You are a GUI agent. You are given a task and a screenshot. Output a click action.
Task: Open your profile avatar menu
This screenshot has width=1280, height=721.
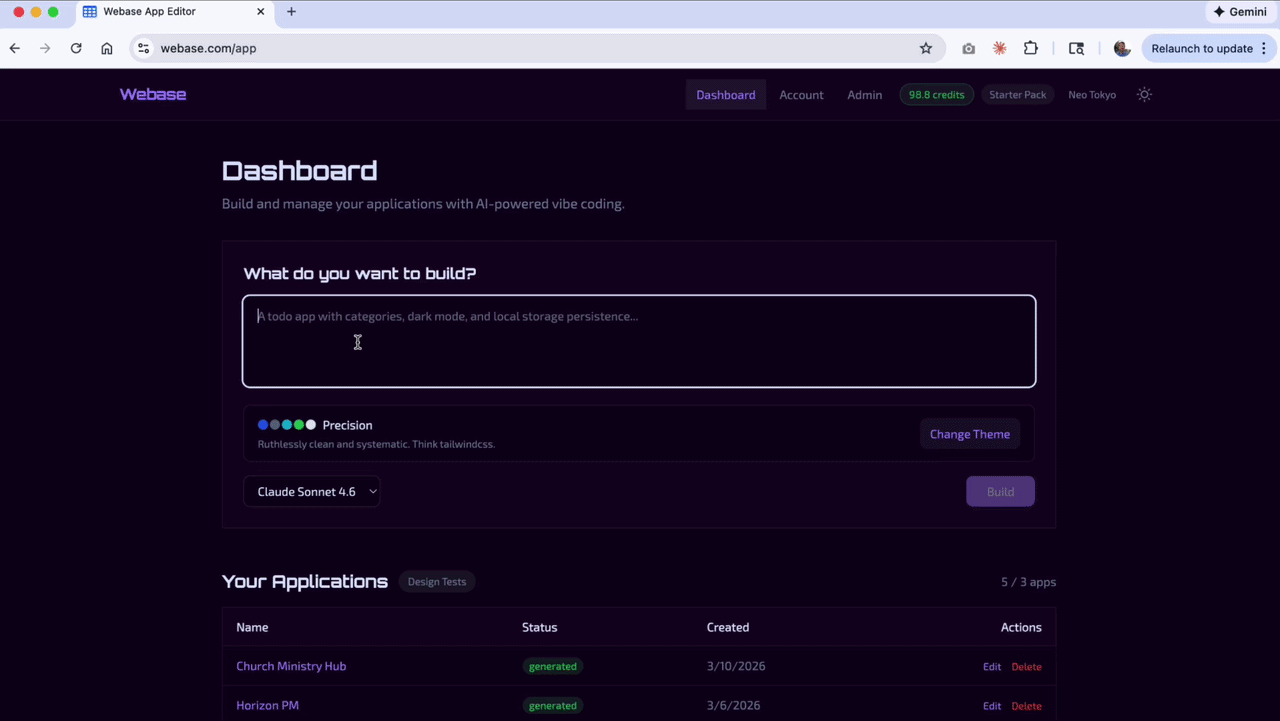[1121, 47]
